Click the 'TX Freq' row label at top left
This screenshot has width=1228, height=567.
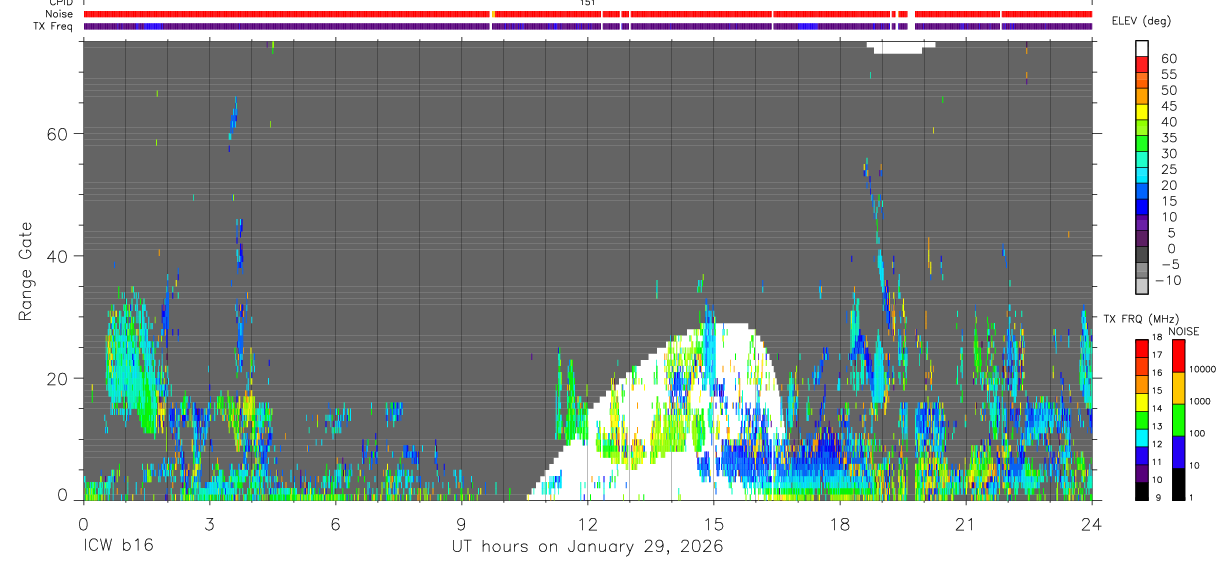point(54,26)
